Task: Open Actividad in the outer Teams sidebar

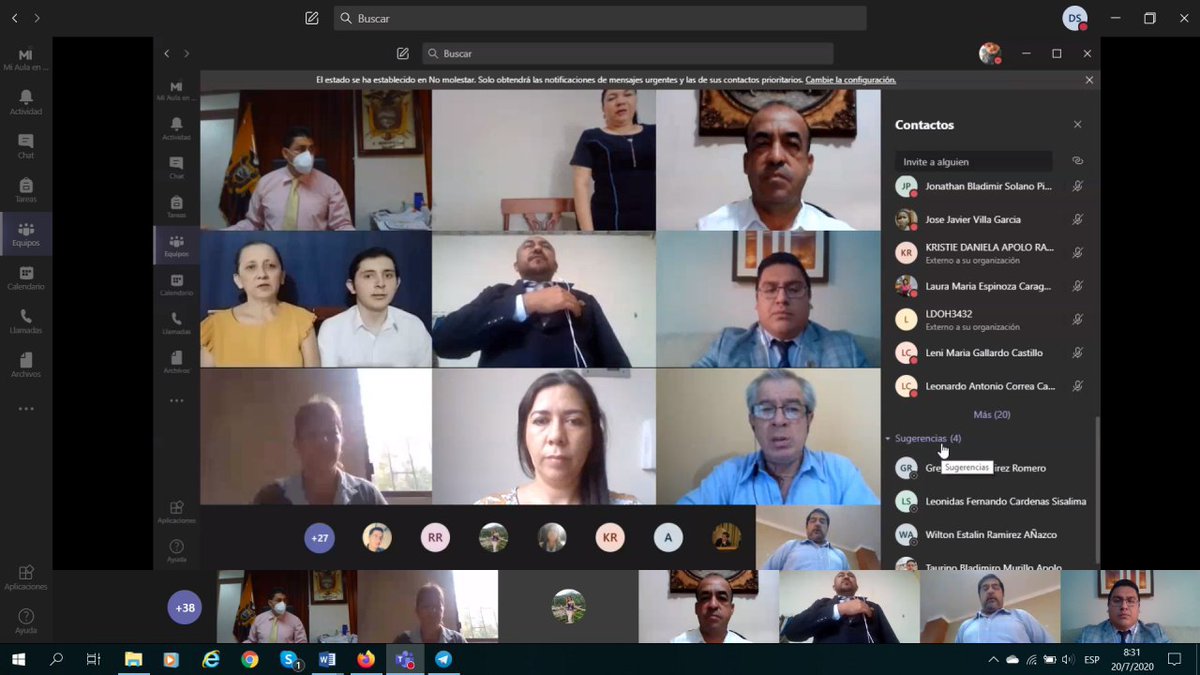Action: click(26, 101)
